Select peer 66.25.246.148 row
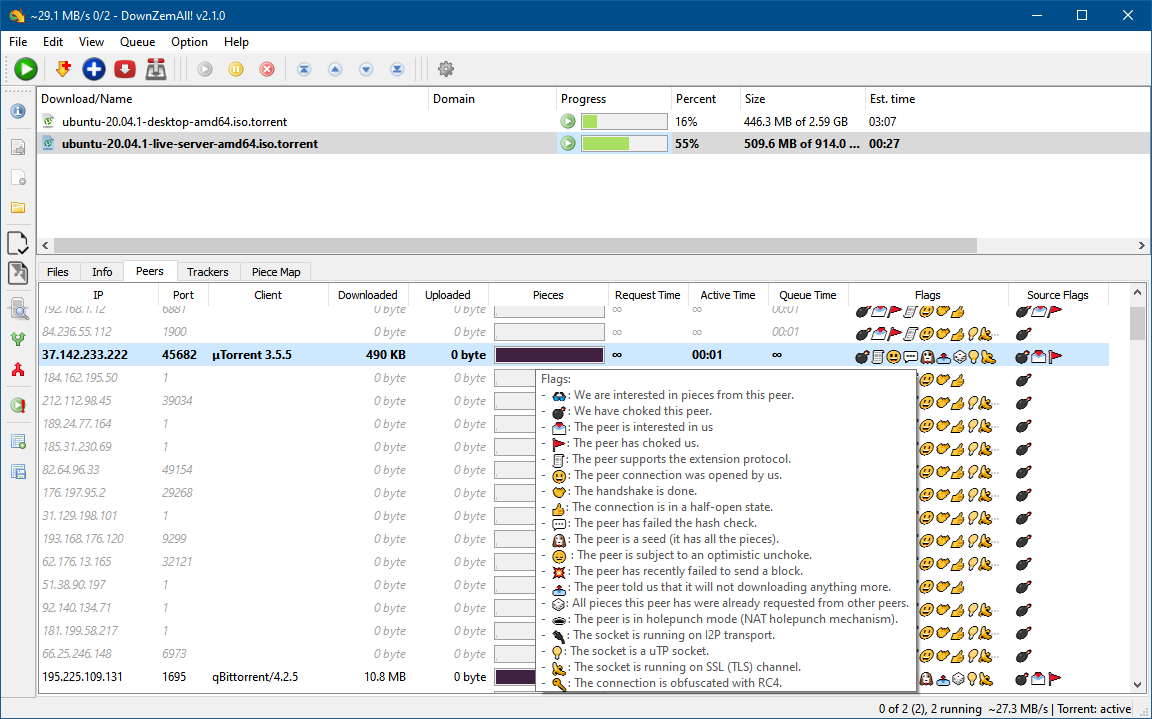The image size is (1152, 719). pos(573,654)
